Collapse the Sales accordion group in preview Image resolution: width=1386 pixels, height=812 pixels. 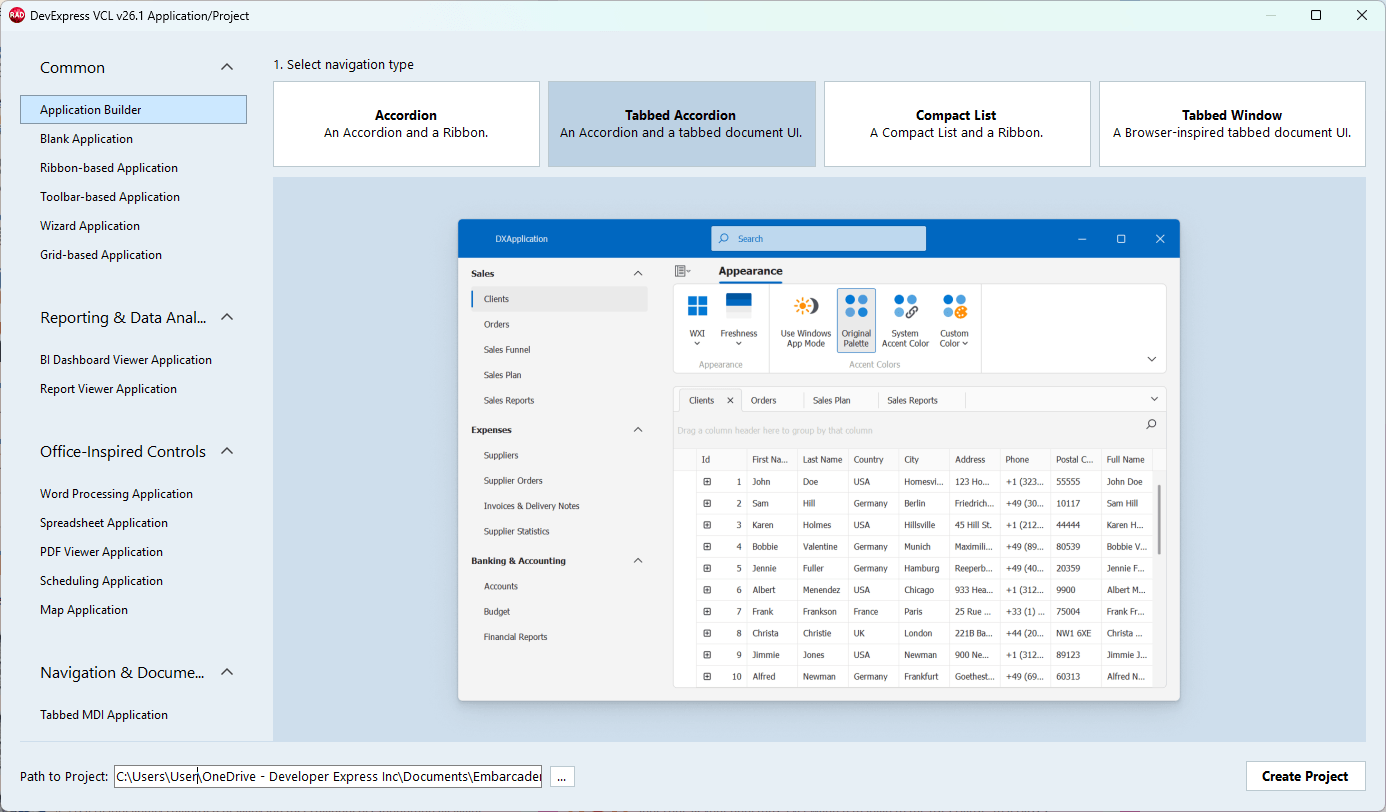pos(638,273)
